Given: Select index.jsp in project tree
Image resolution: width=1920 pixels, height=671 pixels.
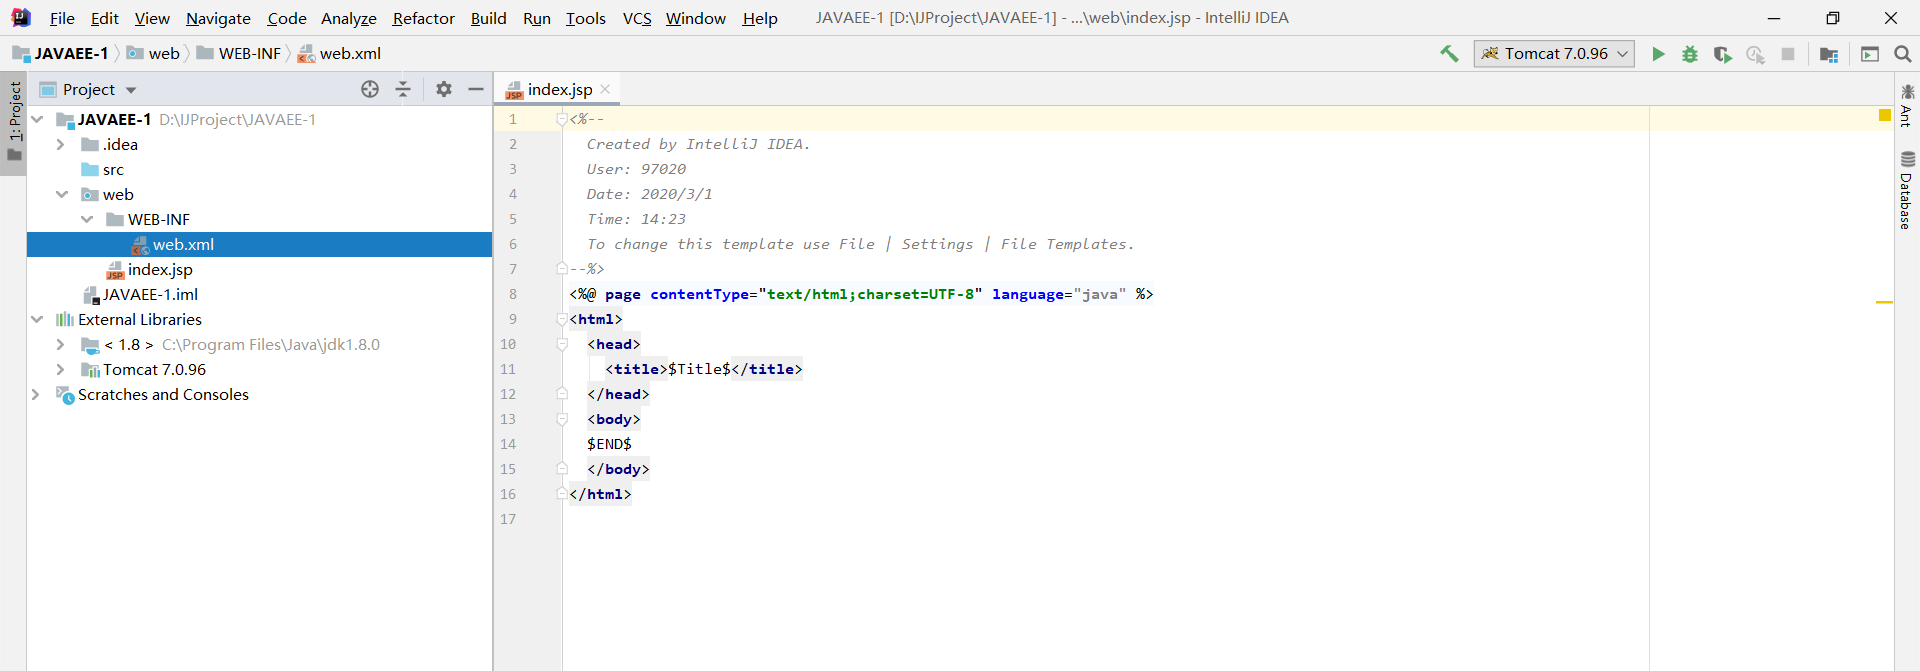Looking at the screenshot, I should (x=160, y=269).
